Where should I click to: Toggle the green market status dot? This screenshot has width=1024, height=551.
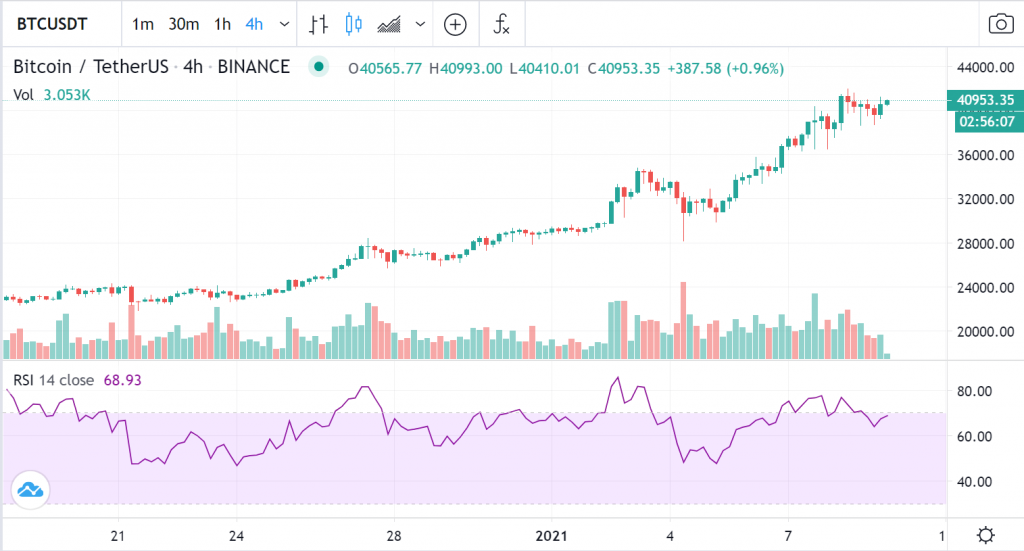pyautogui.click(x=318, y=67)
